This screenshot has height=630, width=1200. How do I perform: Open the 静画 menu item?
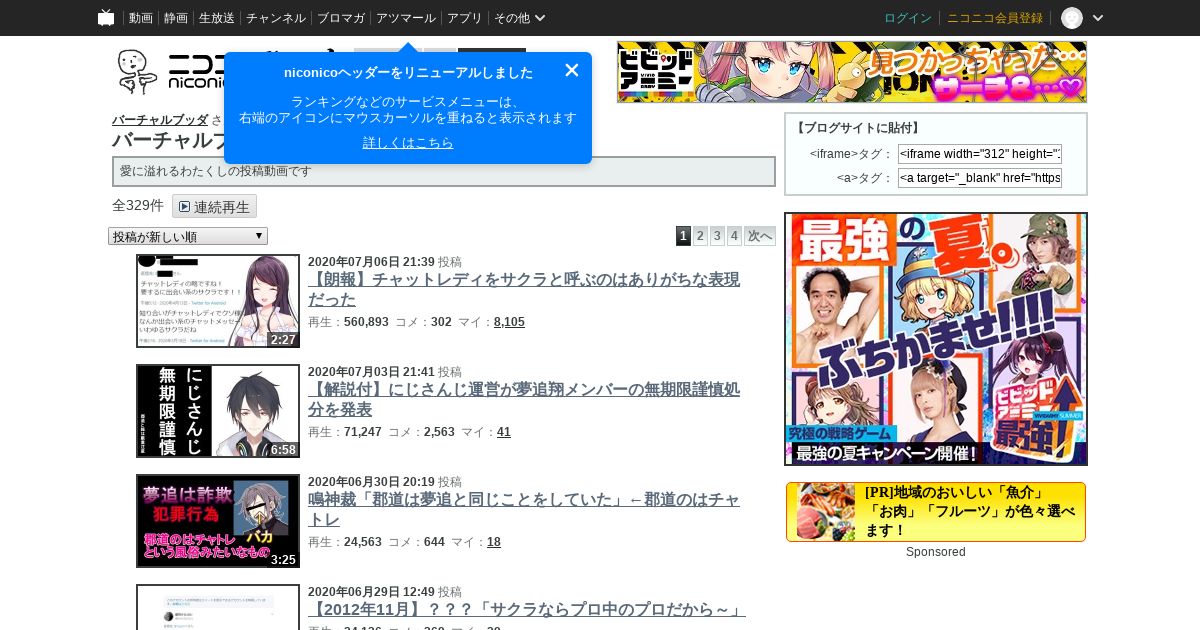(176, 18)
